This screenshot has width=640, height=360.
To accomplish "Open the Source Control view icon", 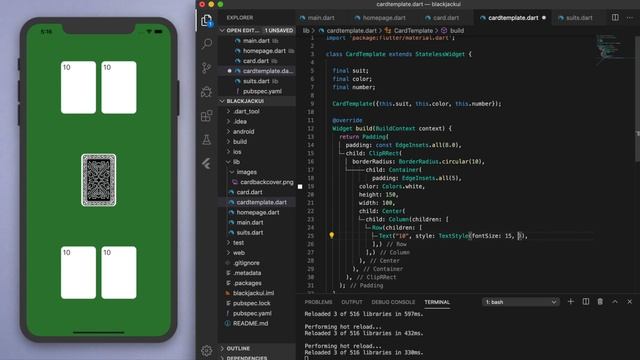I will [207, 68].
